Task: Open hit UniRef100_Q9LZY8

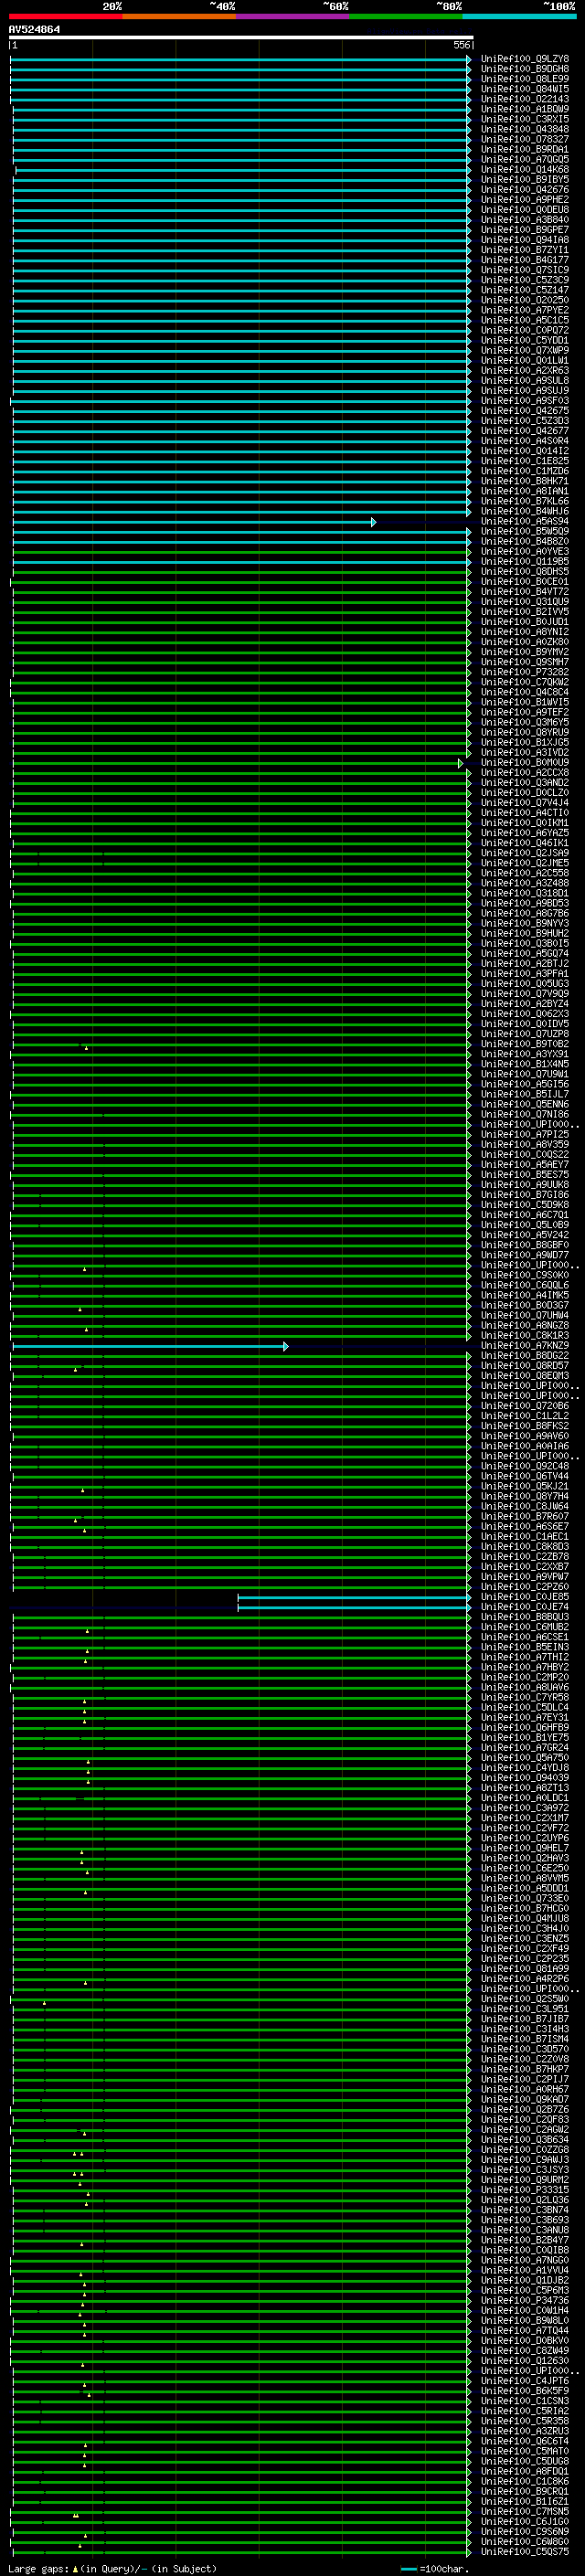Action: (524, 59)
